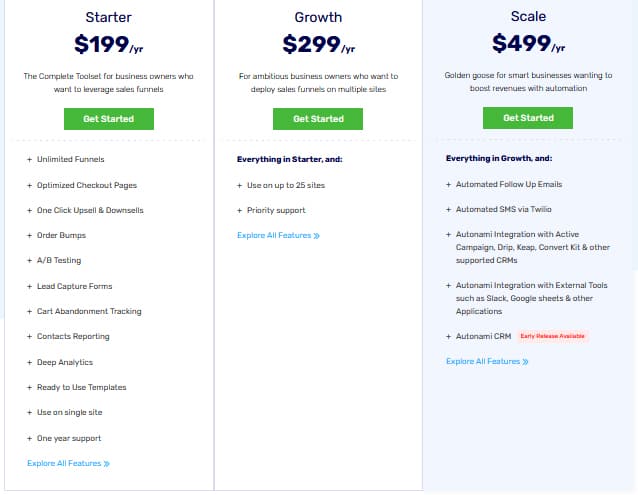The height and width of the screenshot is (495, 638).
Task: Click plus icon beside Autonami CRM
Action: pyautogui.click(x=448, y=336)
